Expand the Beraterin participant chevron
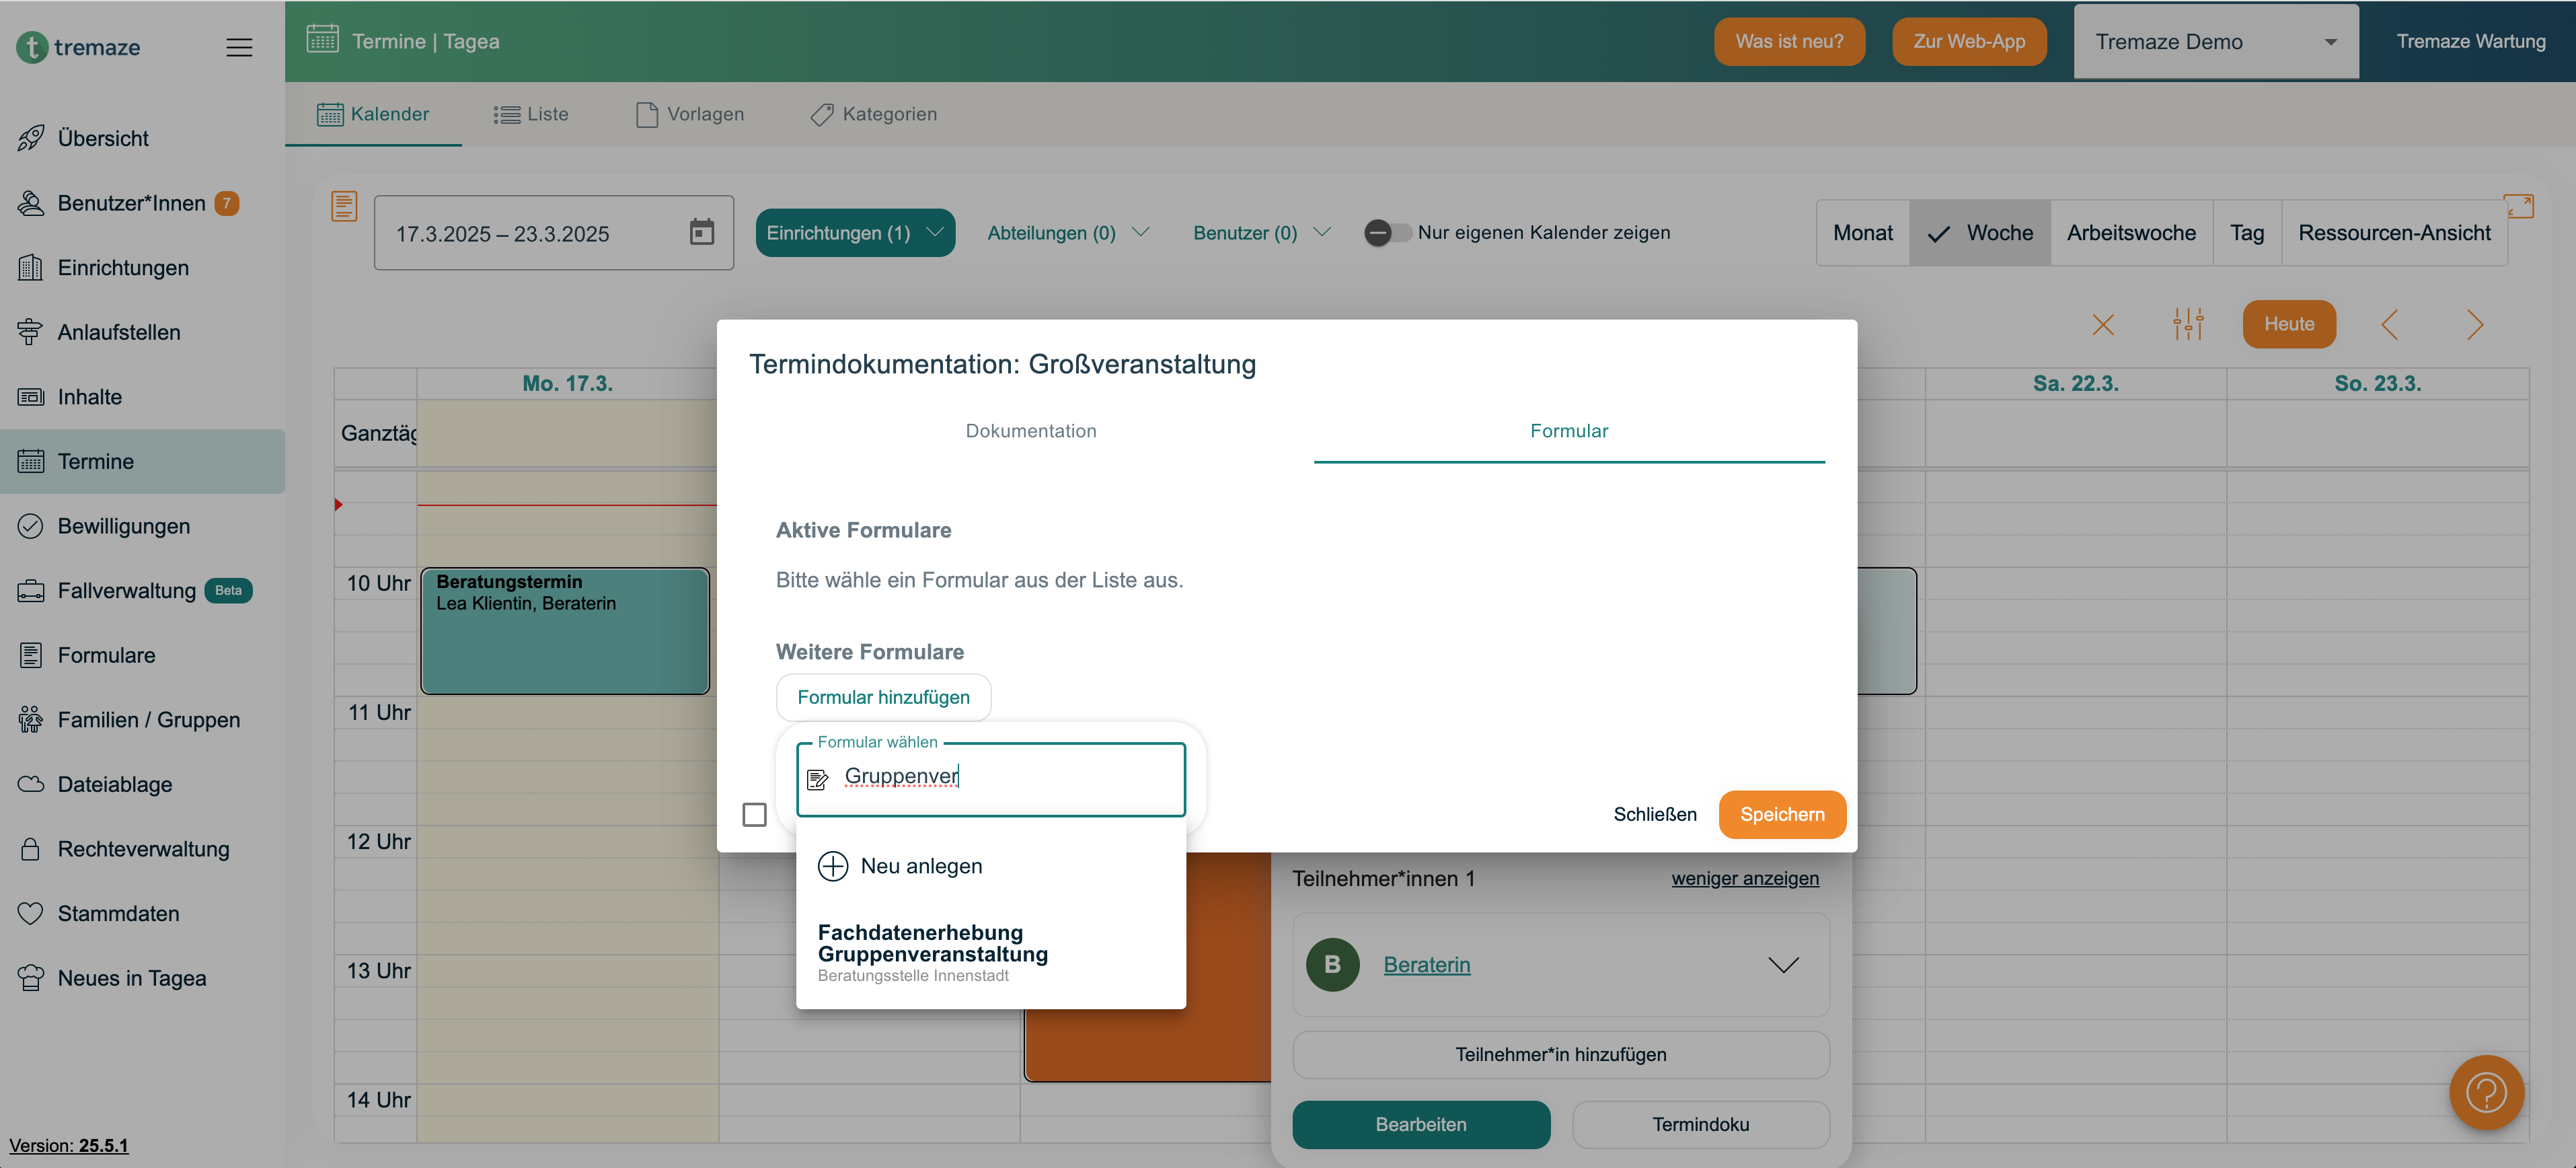 coord(1783,965)
